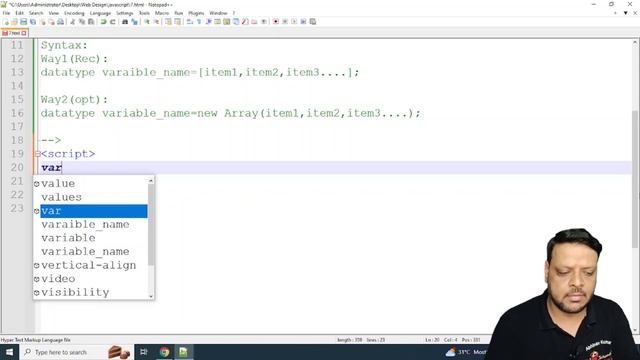
Task: Toggle the Function List panel icon
Action: 245,22
